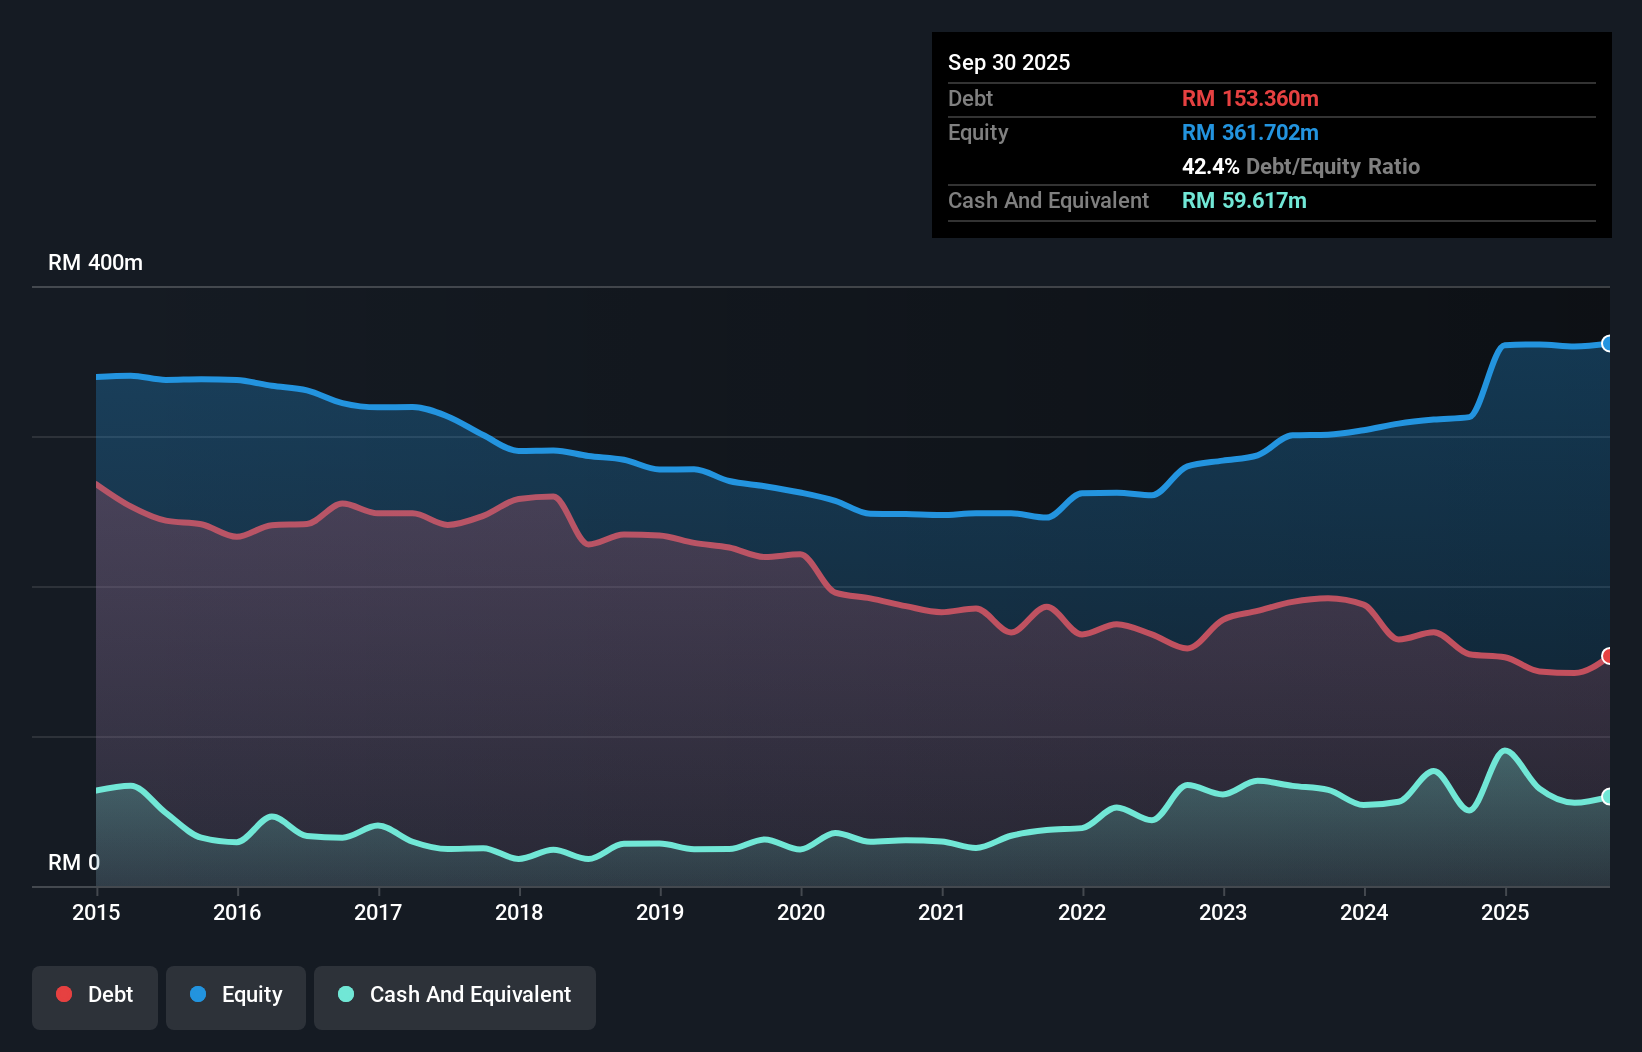Select the red Debt endpoint marker on chart

click(1608, 656)
